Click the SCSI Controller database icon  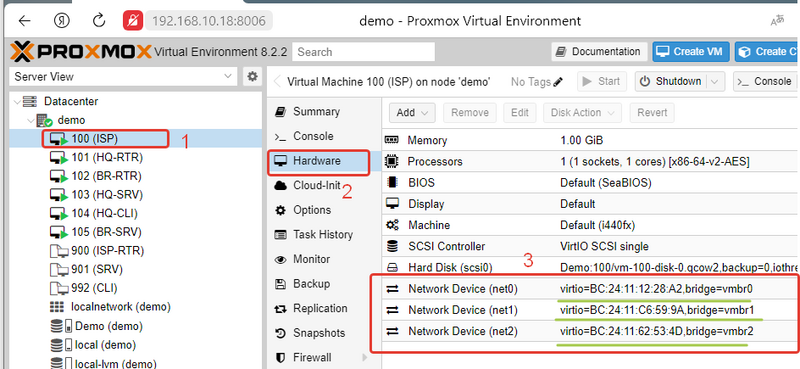point(392,247)
